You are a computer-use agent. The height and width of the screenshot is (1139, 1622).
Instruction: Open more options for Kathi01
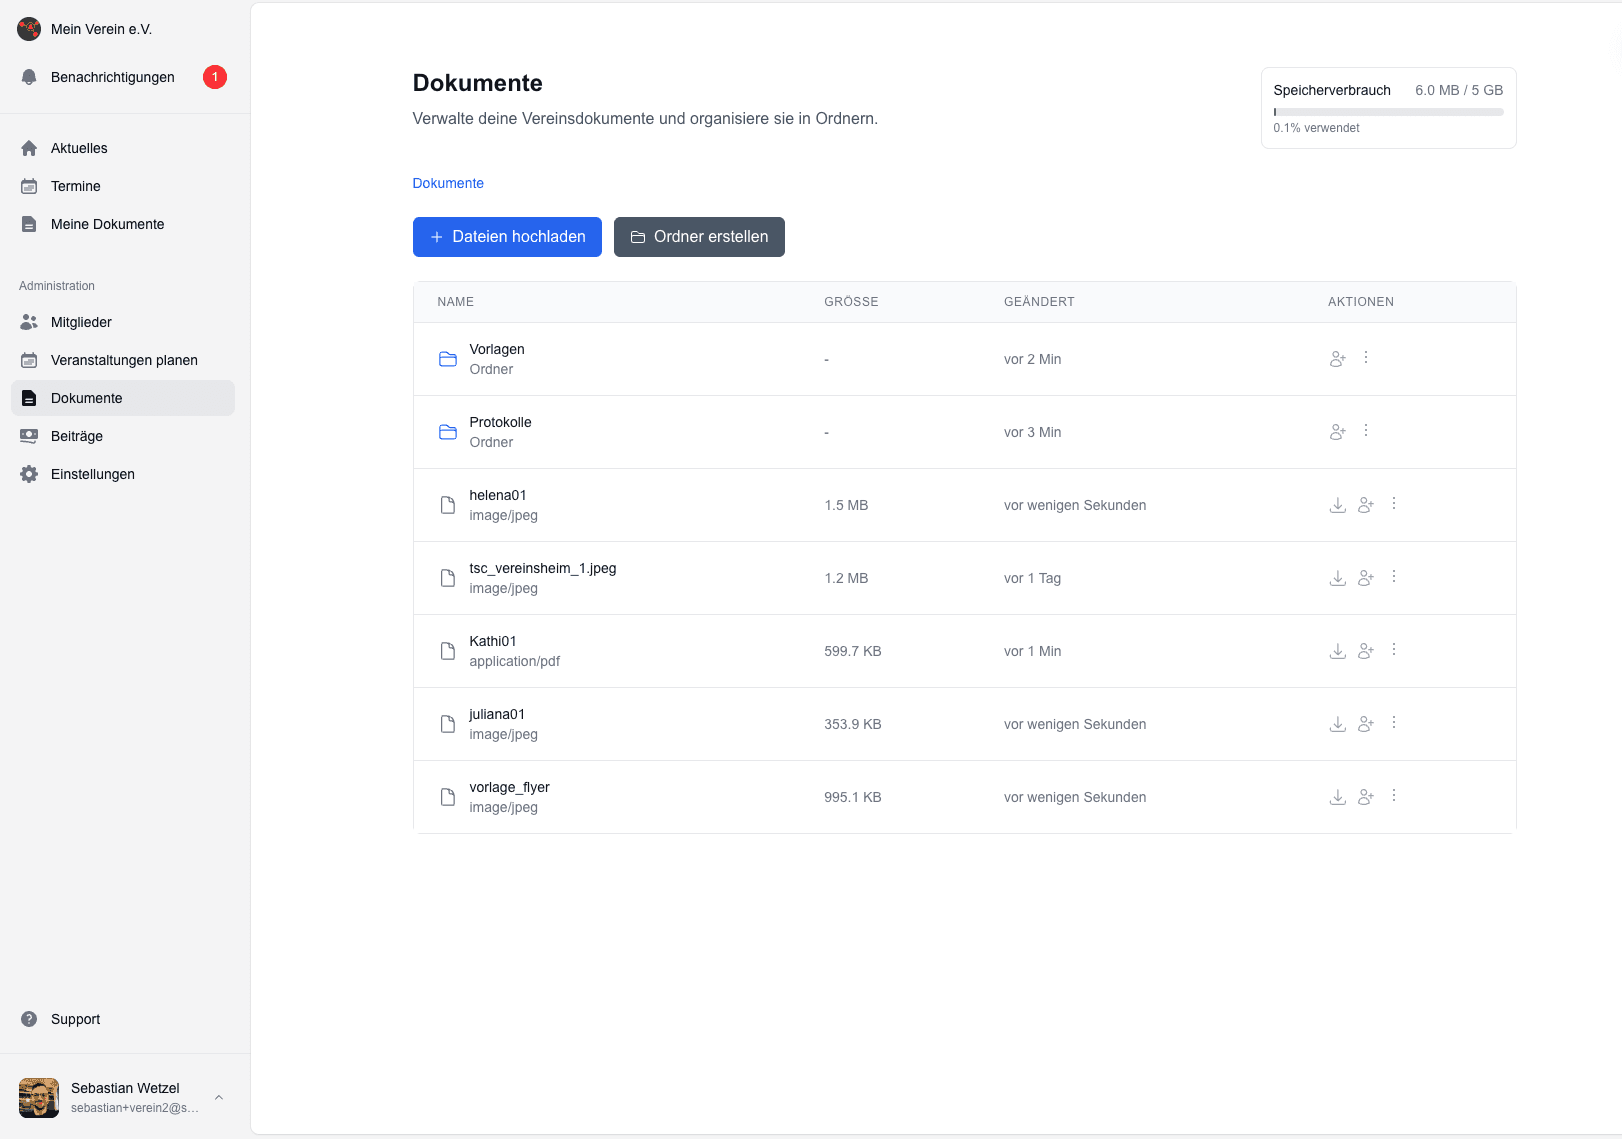tap(1394, 650)
